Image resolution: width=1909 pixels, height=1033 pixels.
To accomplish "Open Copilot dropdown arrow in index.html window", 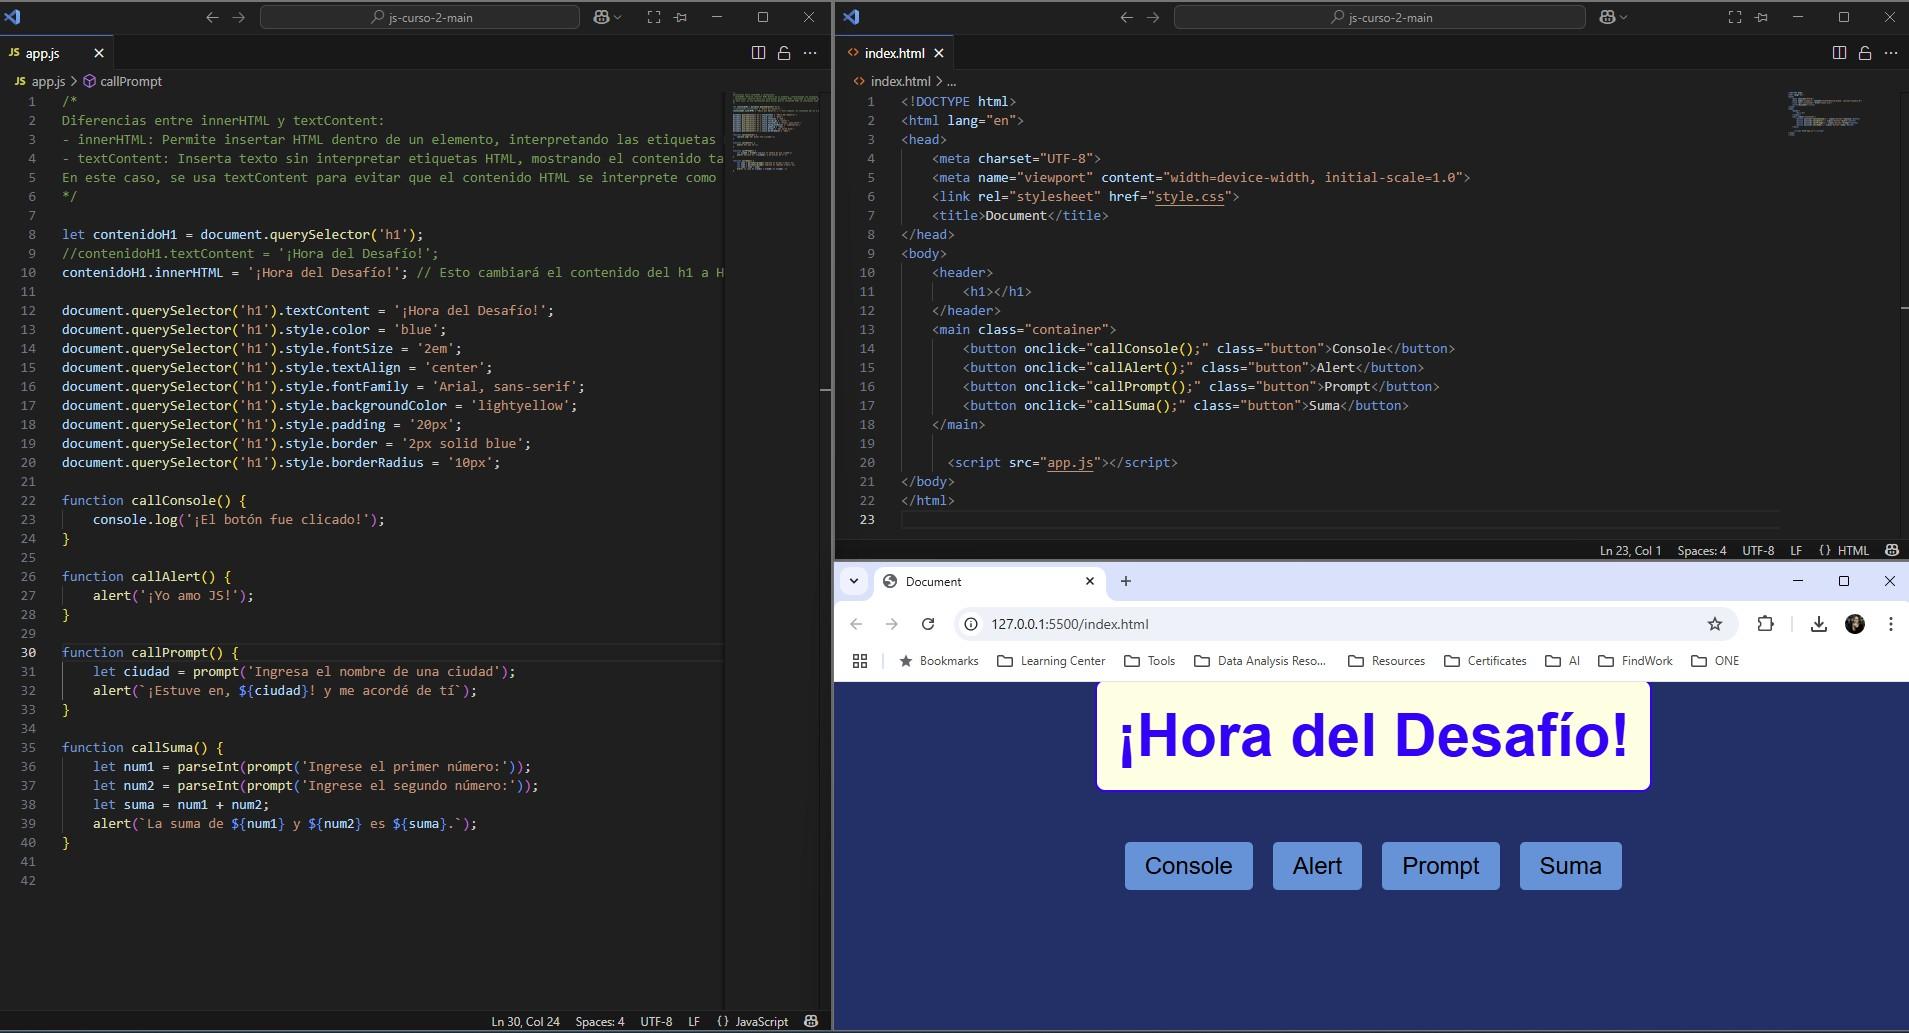I will click(1623, 17).
